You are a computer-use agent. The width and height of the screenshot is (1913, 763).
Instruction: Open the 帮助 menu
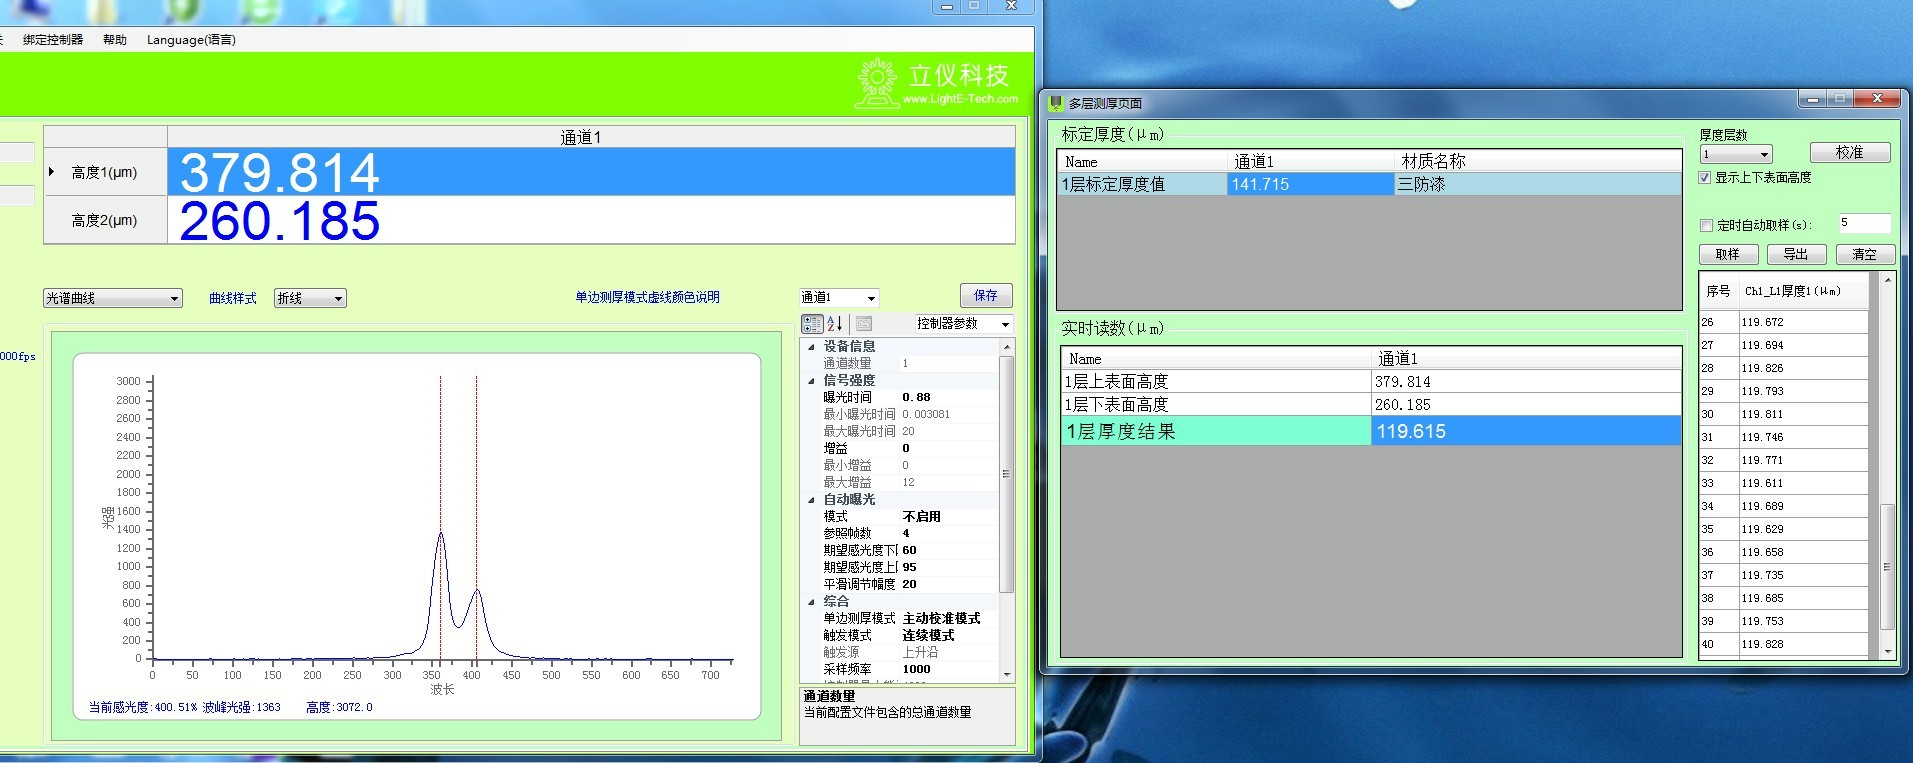[x=115, y=40]
